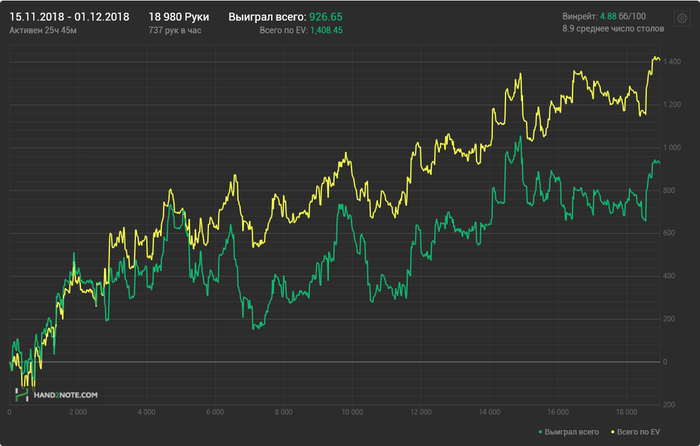Screen dimensions: 700x446
Task: Click the x-axis label 10 000
Action: 352,412
